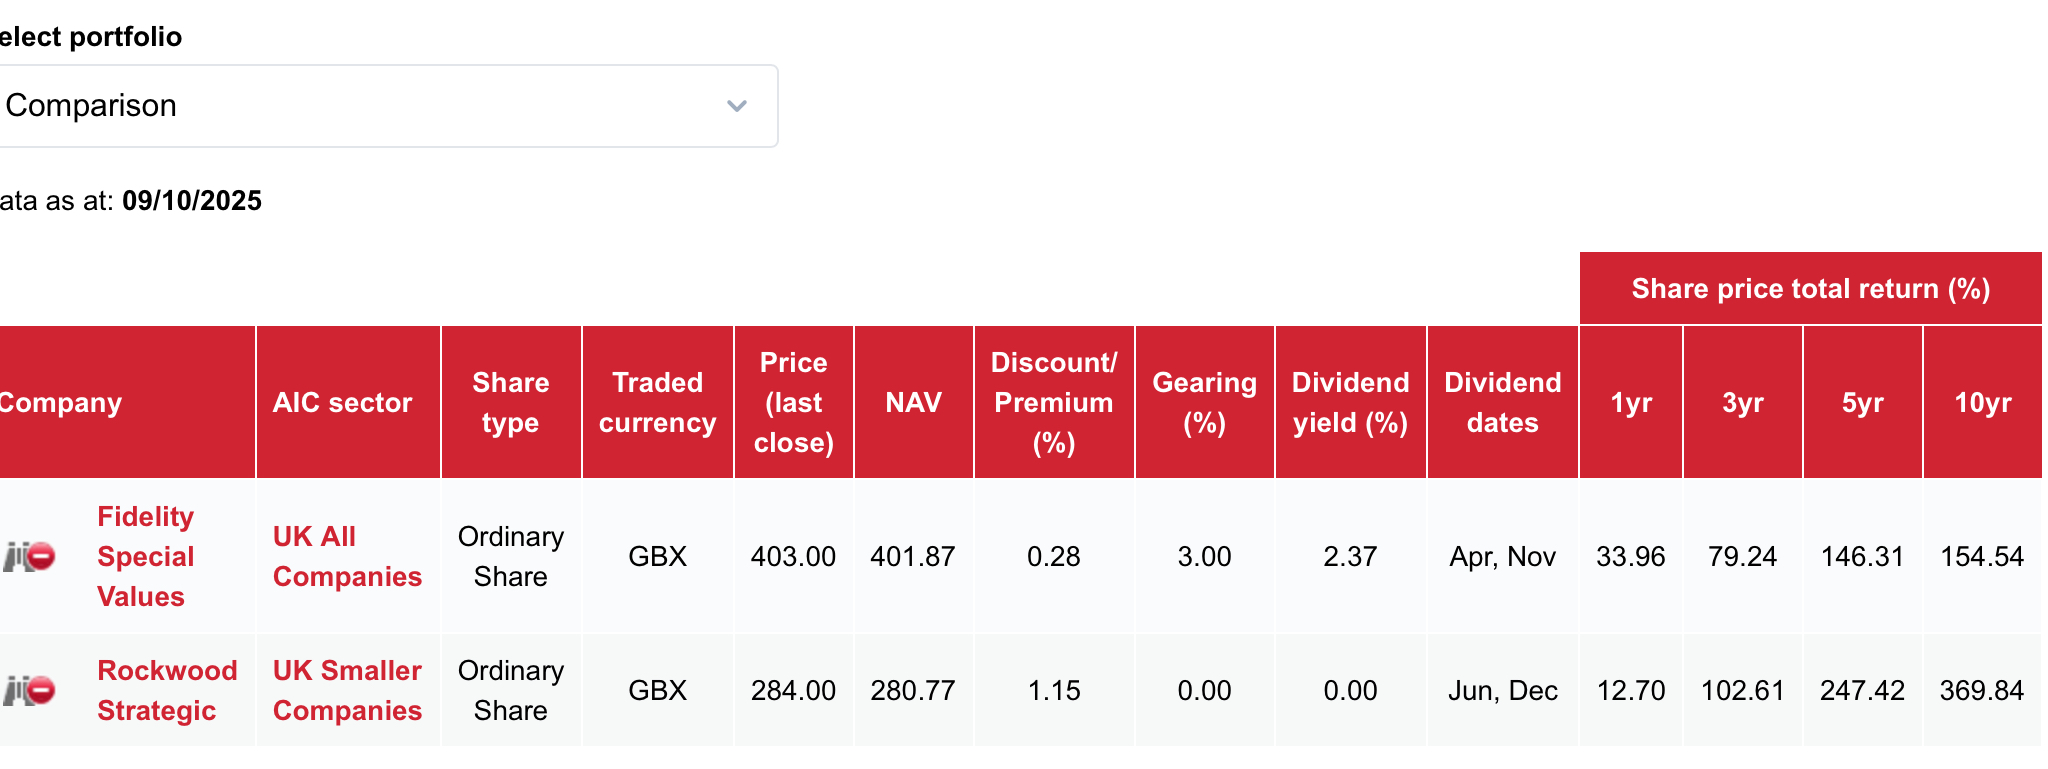This screenshot has width=2048, height=769.
Task: Select Fidelity's dividend yield value 2.37
Action: click(x=1351, y=556)
